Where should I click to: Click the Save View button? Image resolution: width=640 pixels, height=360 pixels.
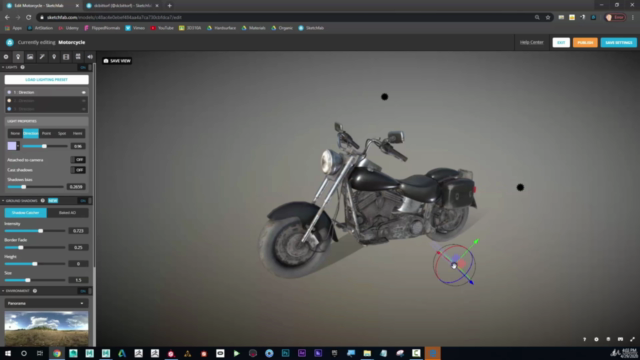(117, 61)
